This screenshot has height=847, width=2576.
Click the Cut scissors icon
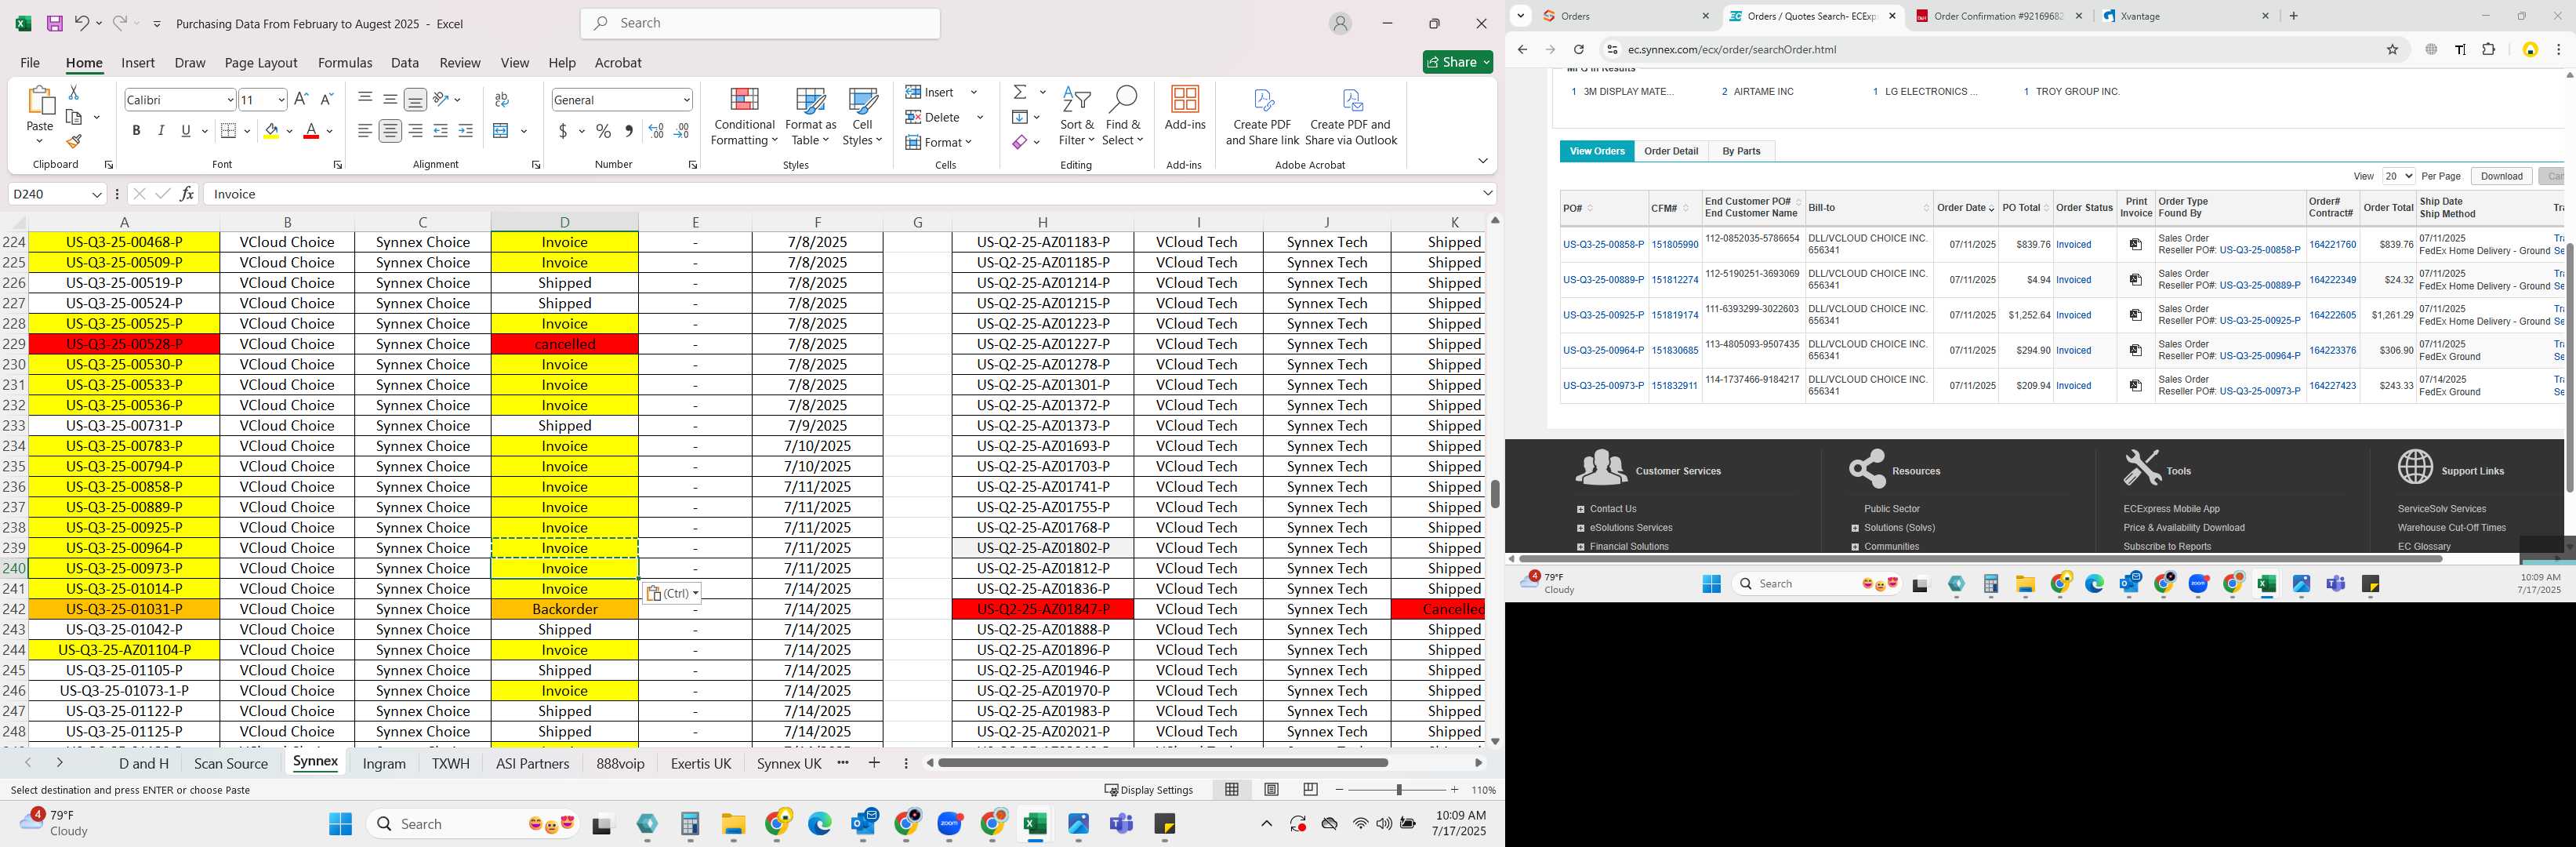click(x=73, y=92)
